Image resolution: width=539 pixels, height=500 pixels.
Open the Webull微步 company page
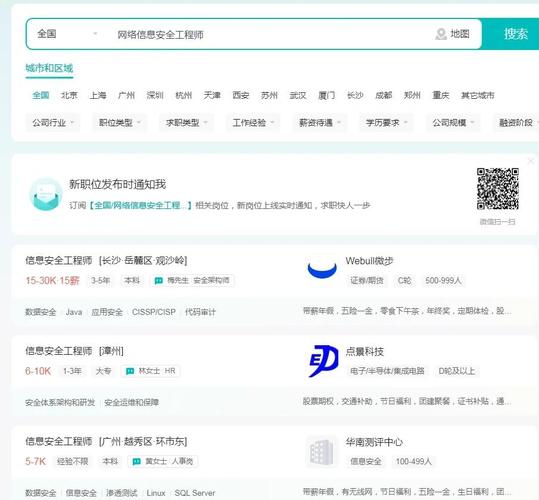tap(369, 261)
